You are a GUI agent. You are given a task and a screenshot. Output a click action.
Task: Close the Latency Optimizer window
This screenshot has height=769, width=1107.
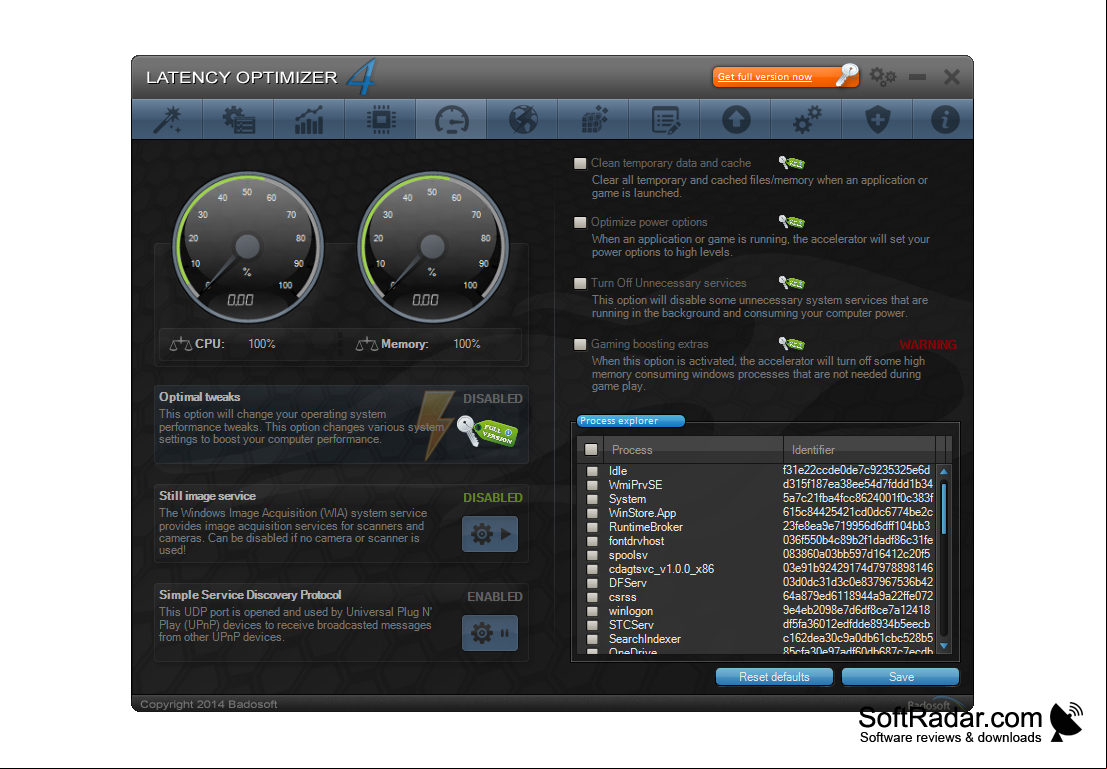[x=952, y=76]
